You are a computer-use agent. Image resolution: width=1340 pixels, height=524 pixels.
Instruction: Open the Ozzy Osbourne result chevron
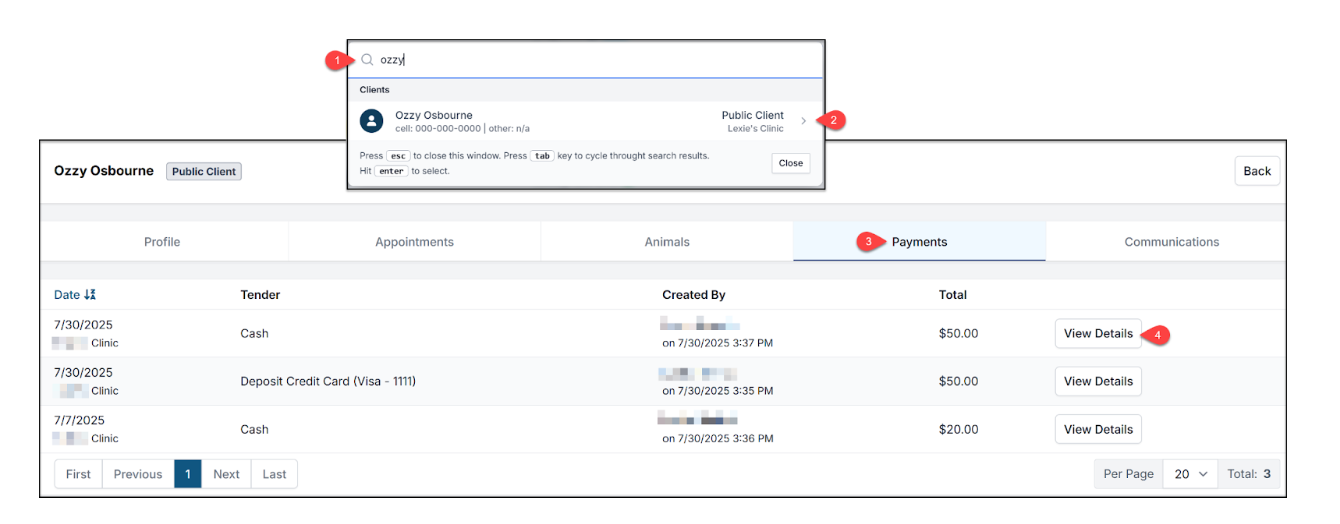click(x=803, y=121)
